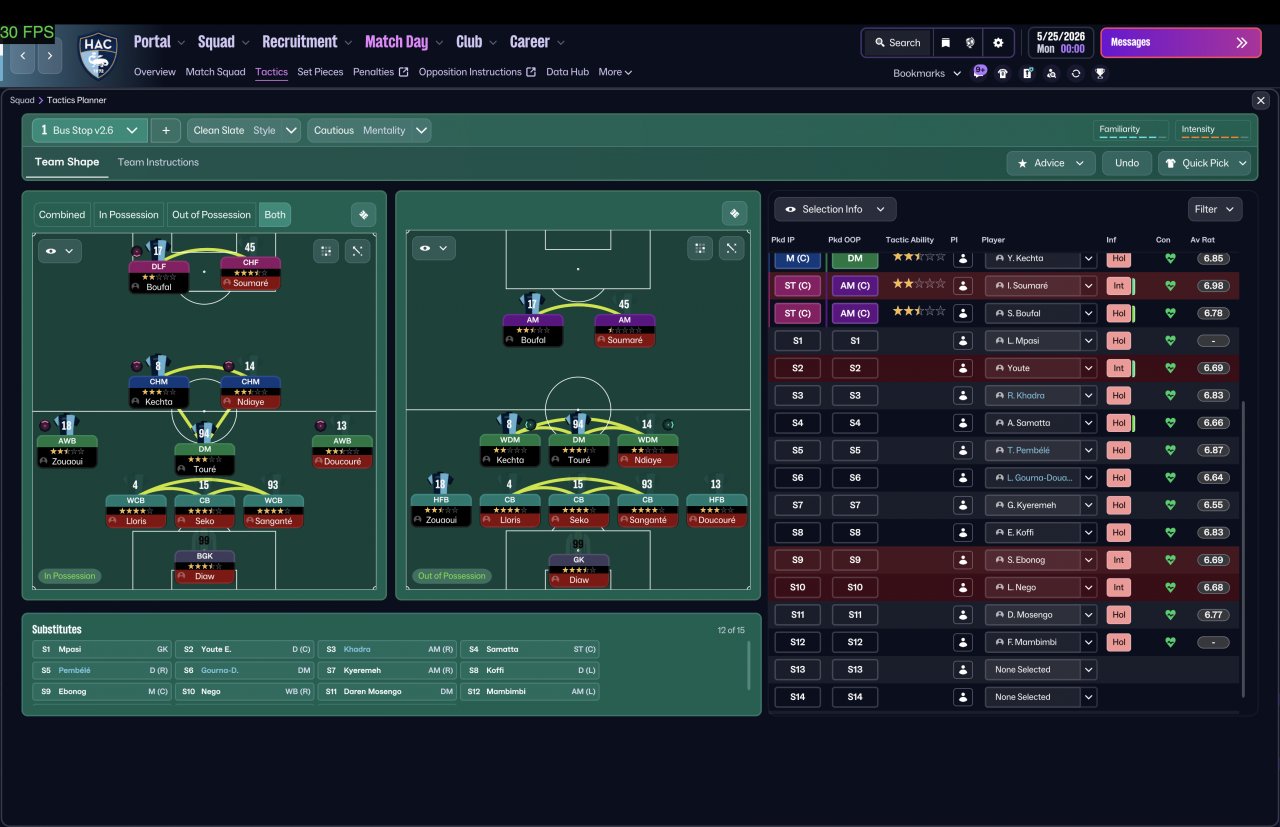Expand the Quick Pick dropdown
This screenshot has height=827, width=1280.
[x=1204, y=163]
